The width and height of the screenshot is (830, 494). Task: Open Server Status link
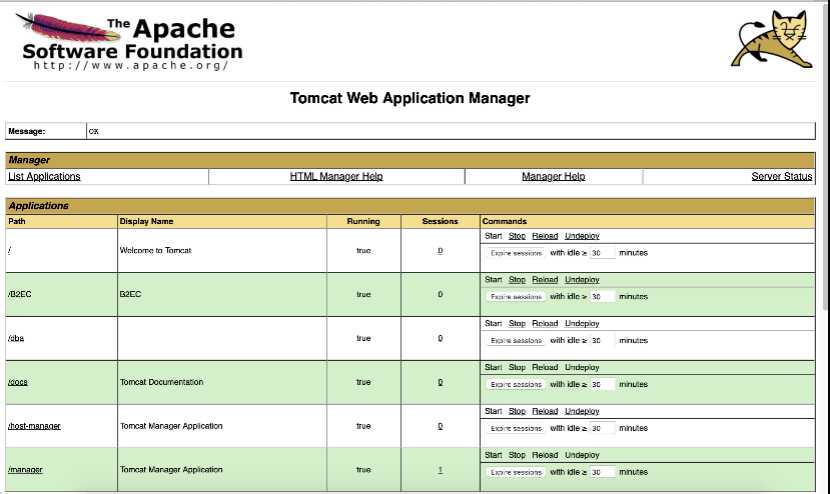[782, 176]
